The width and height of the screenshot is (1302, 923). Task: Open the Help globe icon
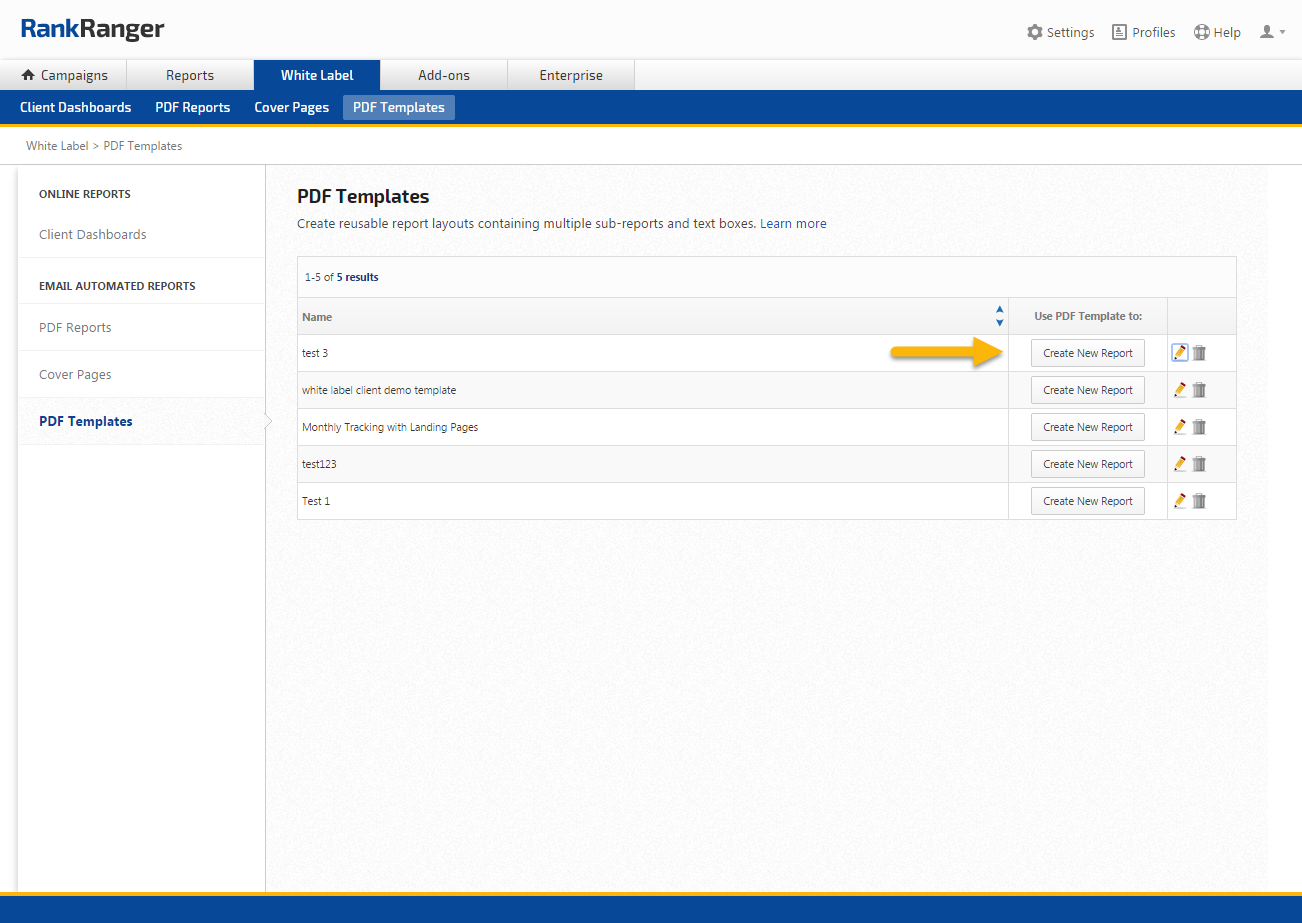[x=1202, y=32]
